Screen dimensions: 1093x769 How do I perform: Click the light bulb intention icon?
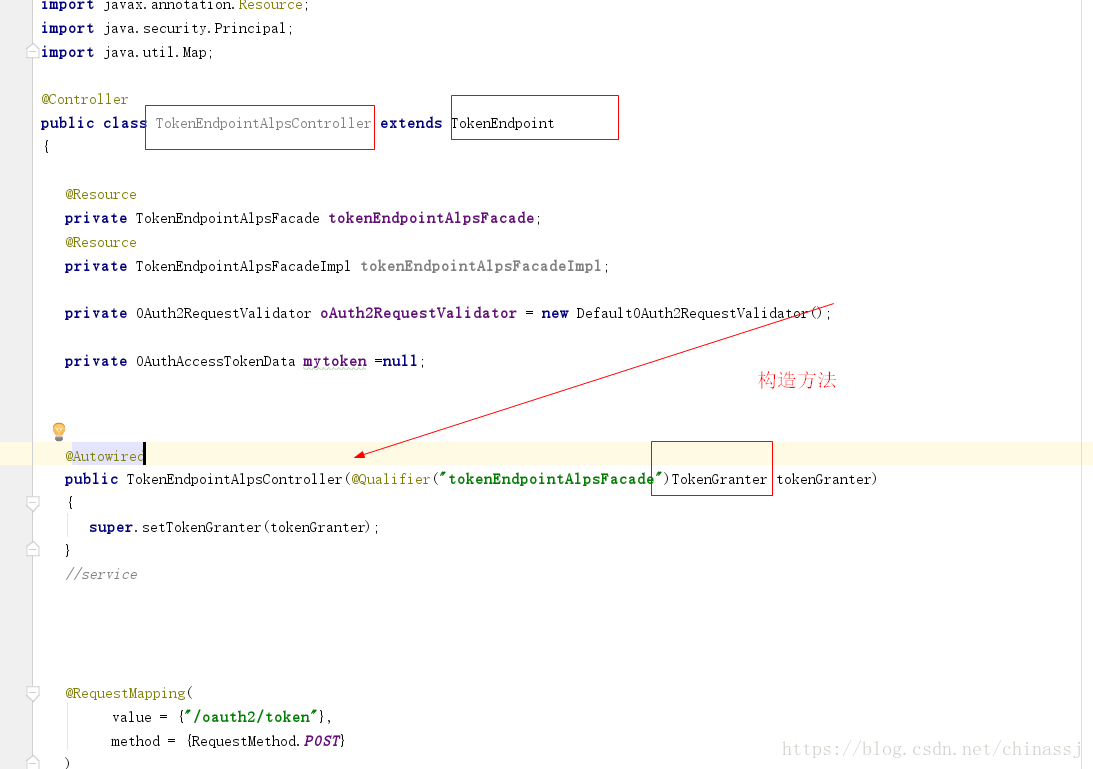click(59, 431)
